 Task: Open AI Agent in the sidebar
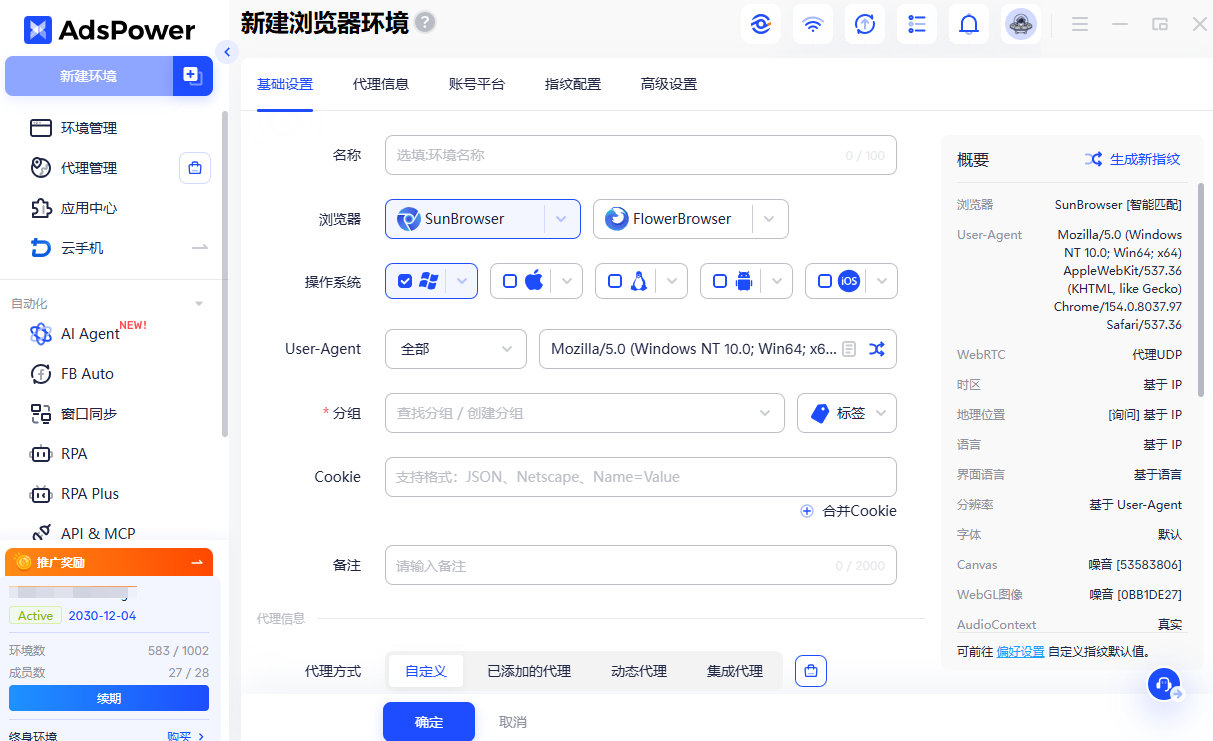(x=88, y=333)
